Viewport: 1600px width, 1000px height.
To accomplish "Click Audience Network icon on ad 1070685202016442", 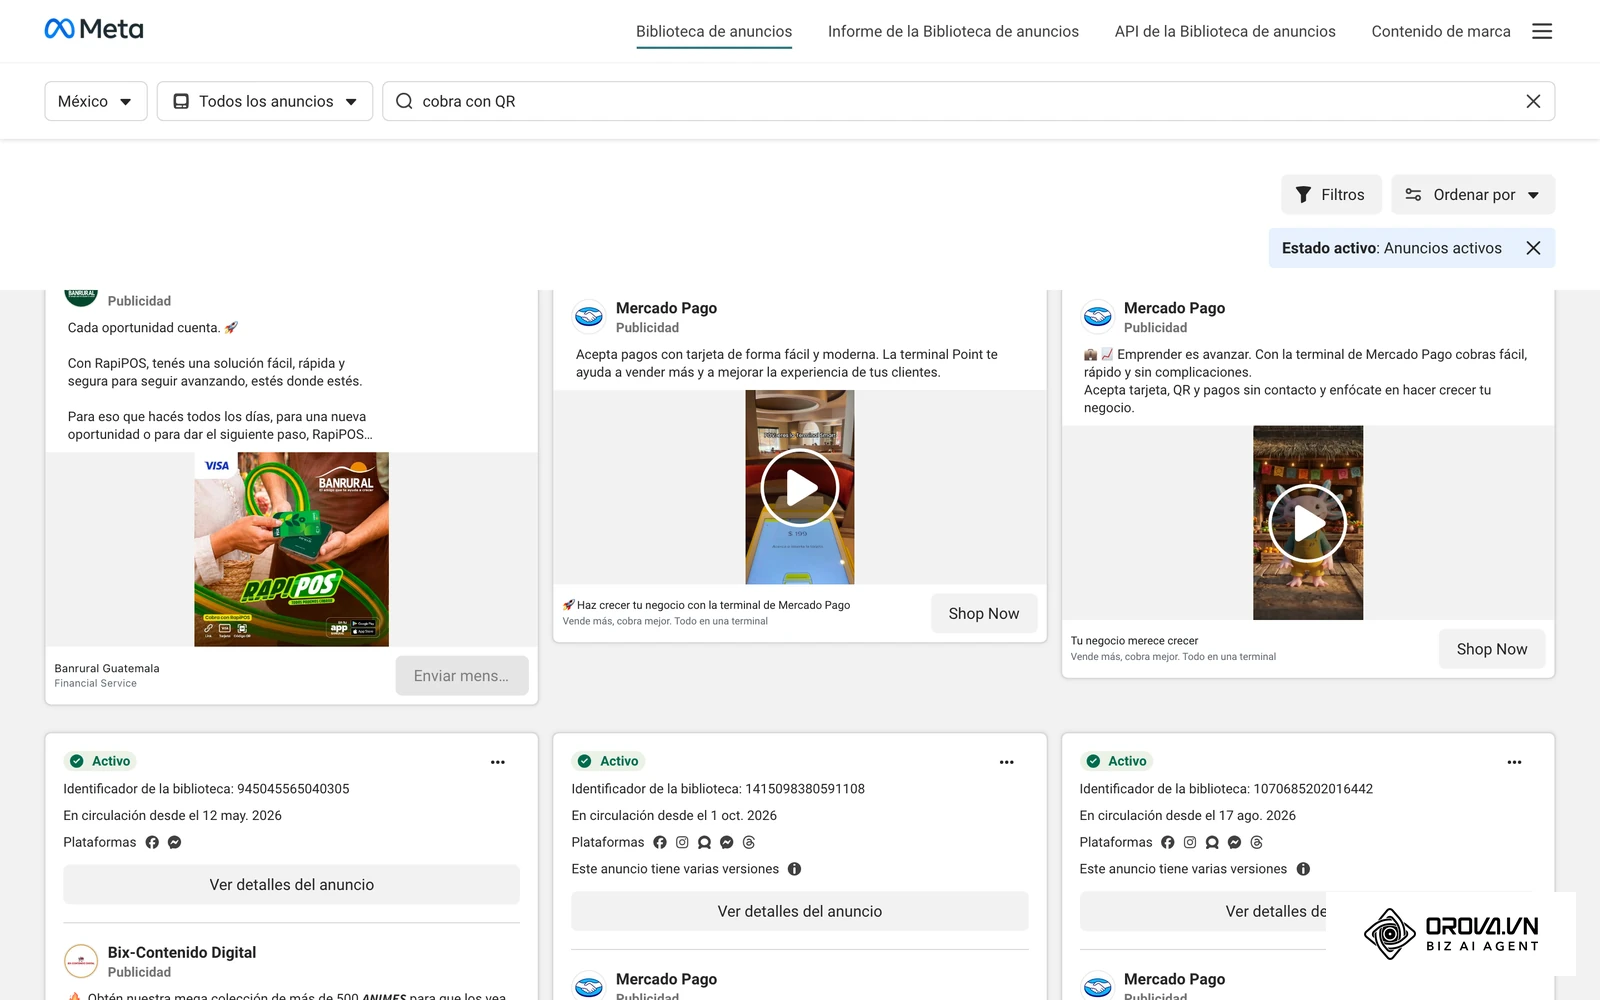I will tap(1212, 842).
